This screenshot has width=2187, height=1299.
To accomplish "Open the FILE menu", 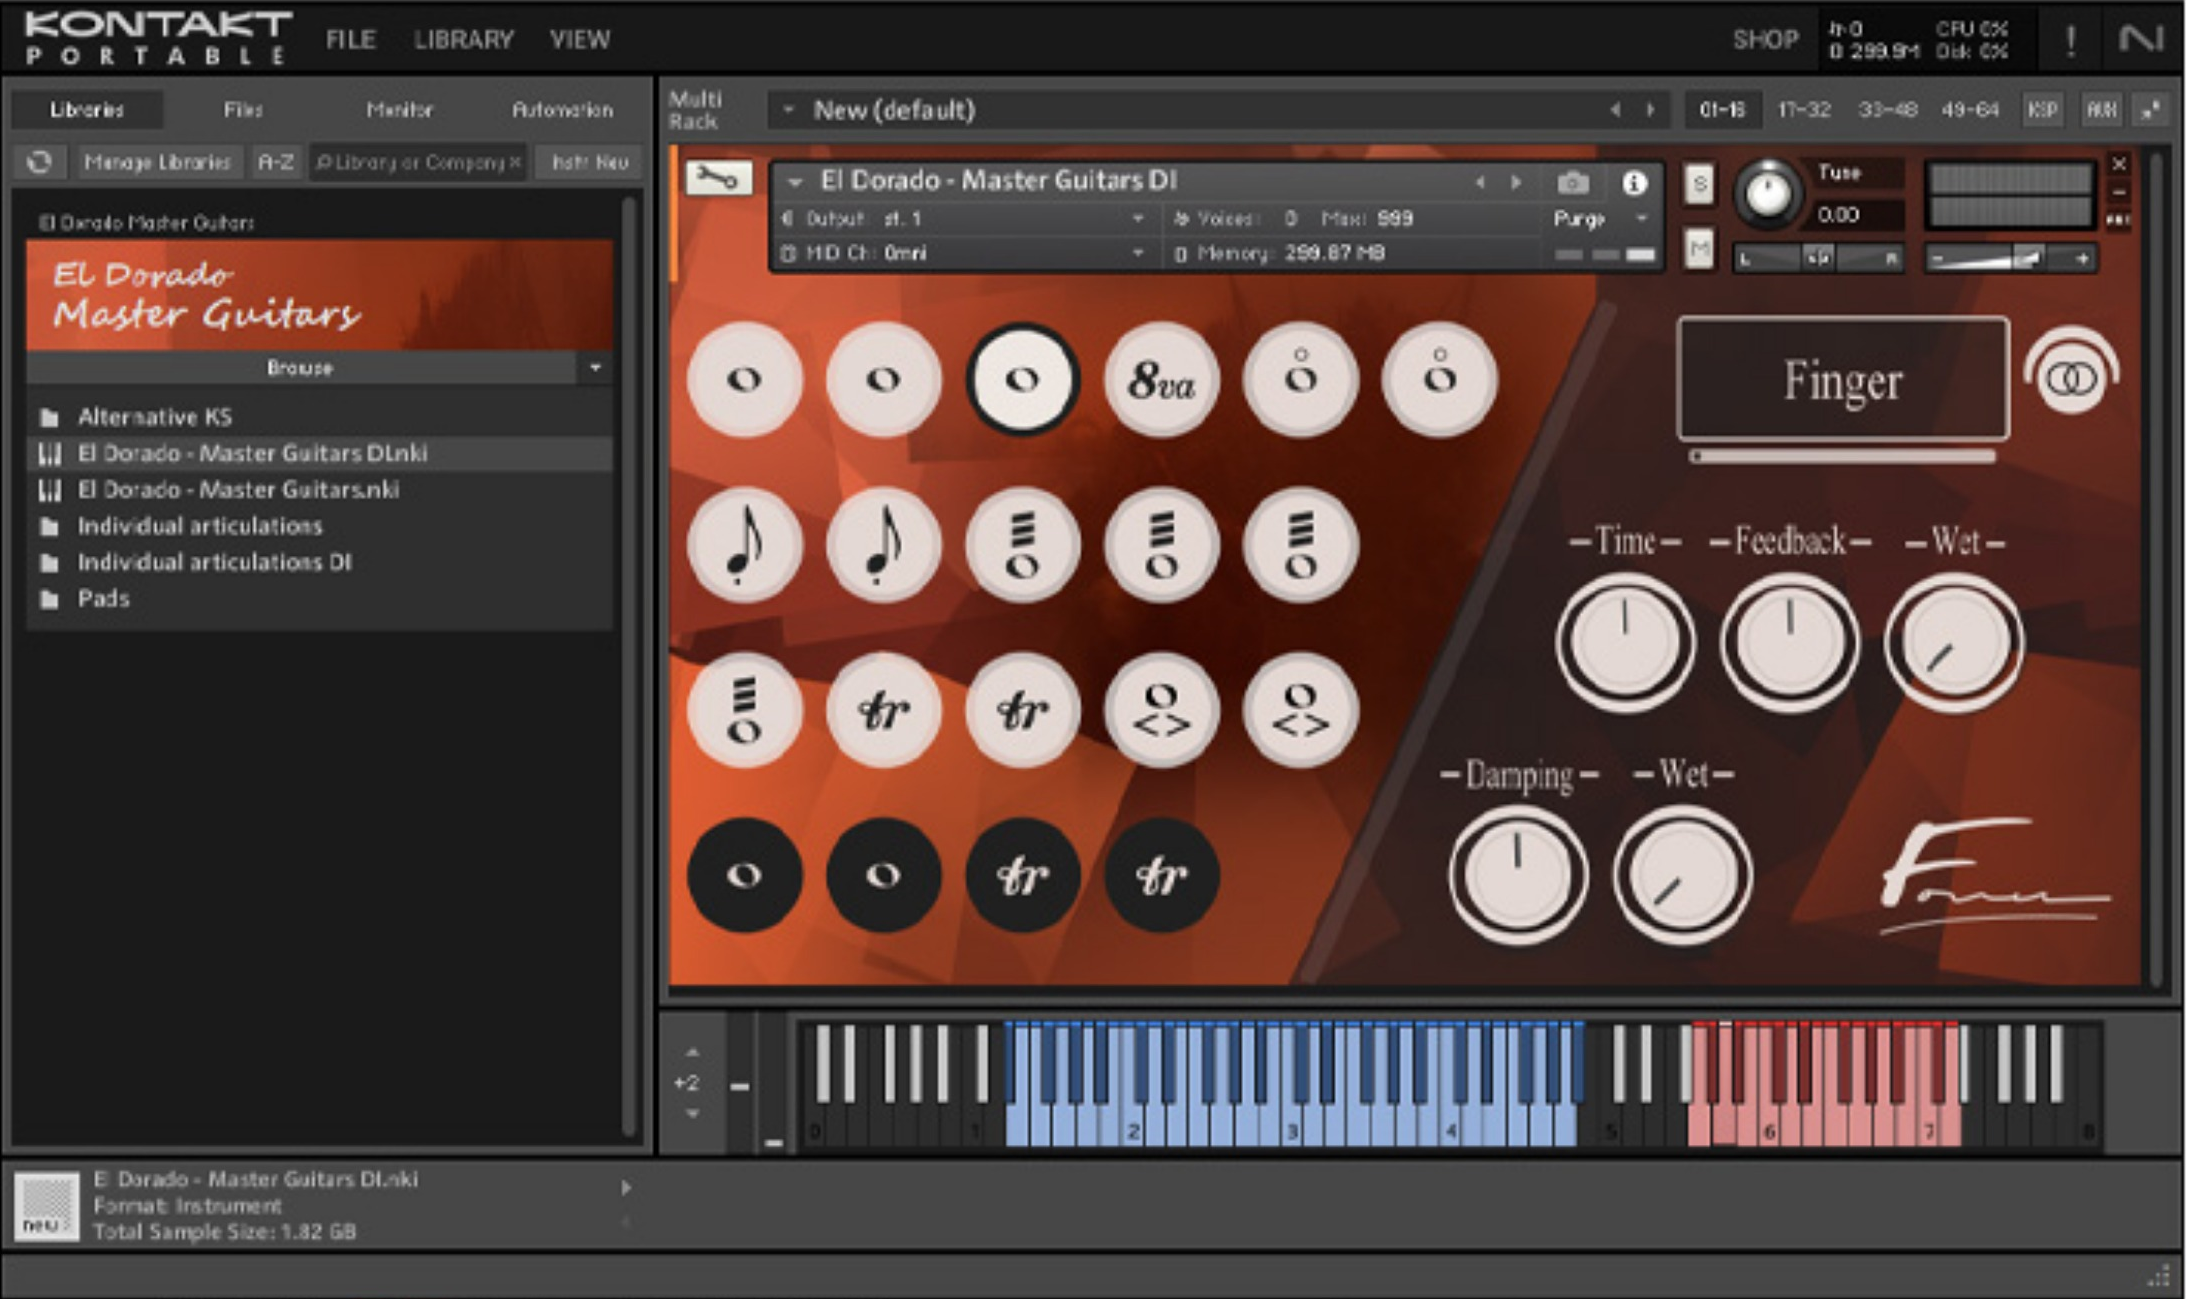I will (351, 40).
